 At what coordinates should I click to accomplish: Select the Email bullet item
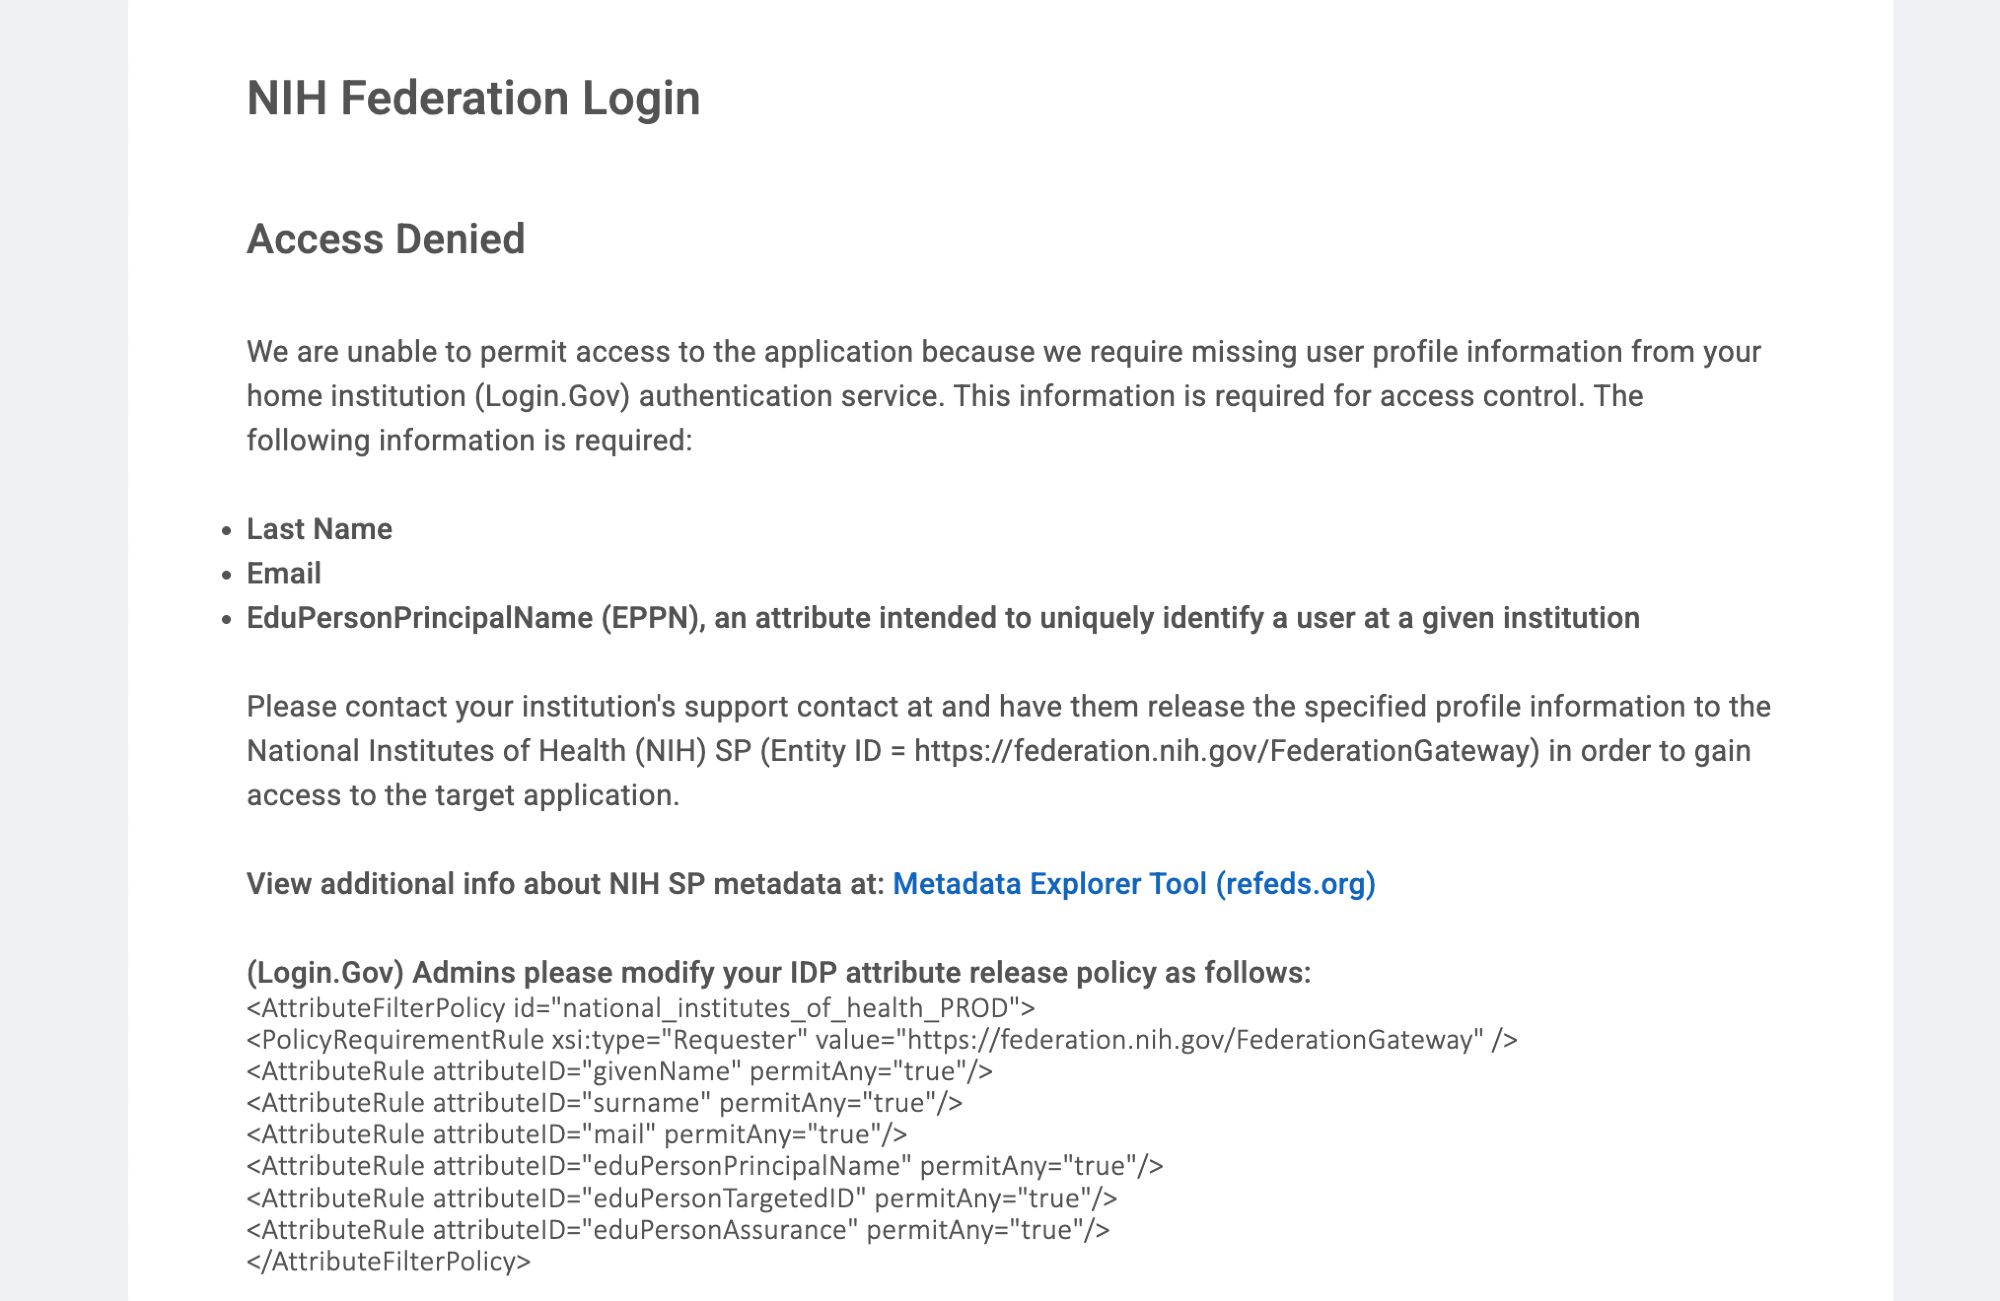pos(284,573)
